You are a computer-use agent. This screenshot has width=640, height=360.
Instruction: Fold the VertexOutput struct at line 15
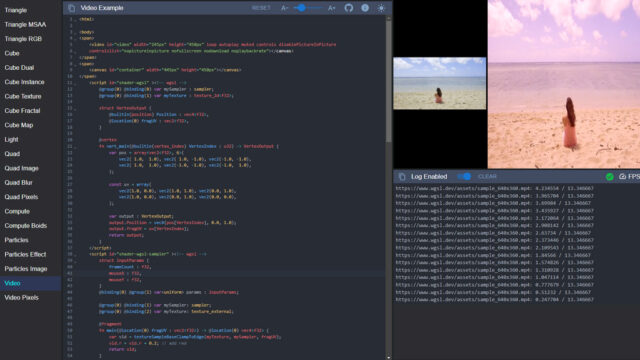pos(75,108)
